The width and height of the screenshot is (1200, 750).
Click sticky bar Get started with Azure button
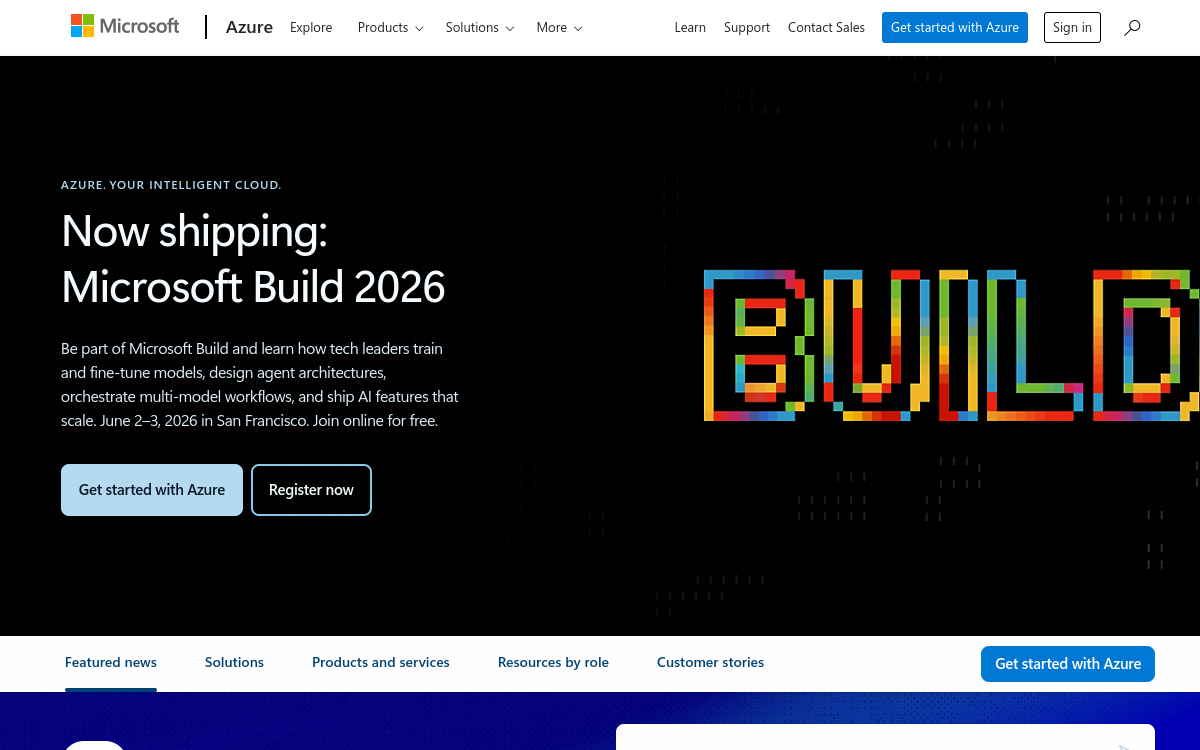[1068, 664]
